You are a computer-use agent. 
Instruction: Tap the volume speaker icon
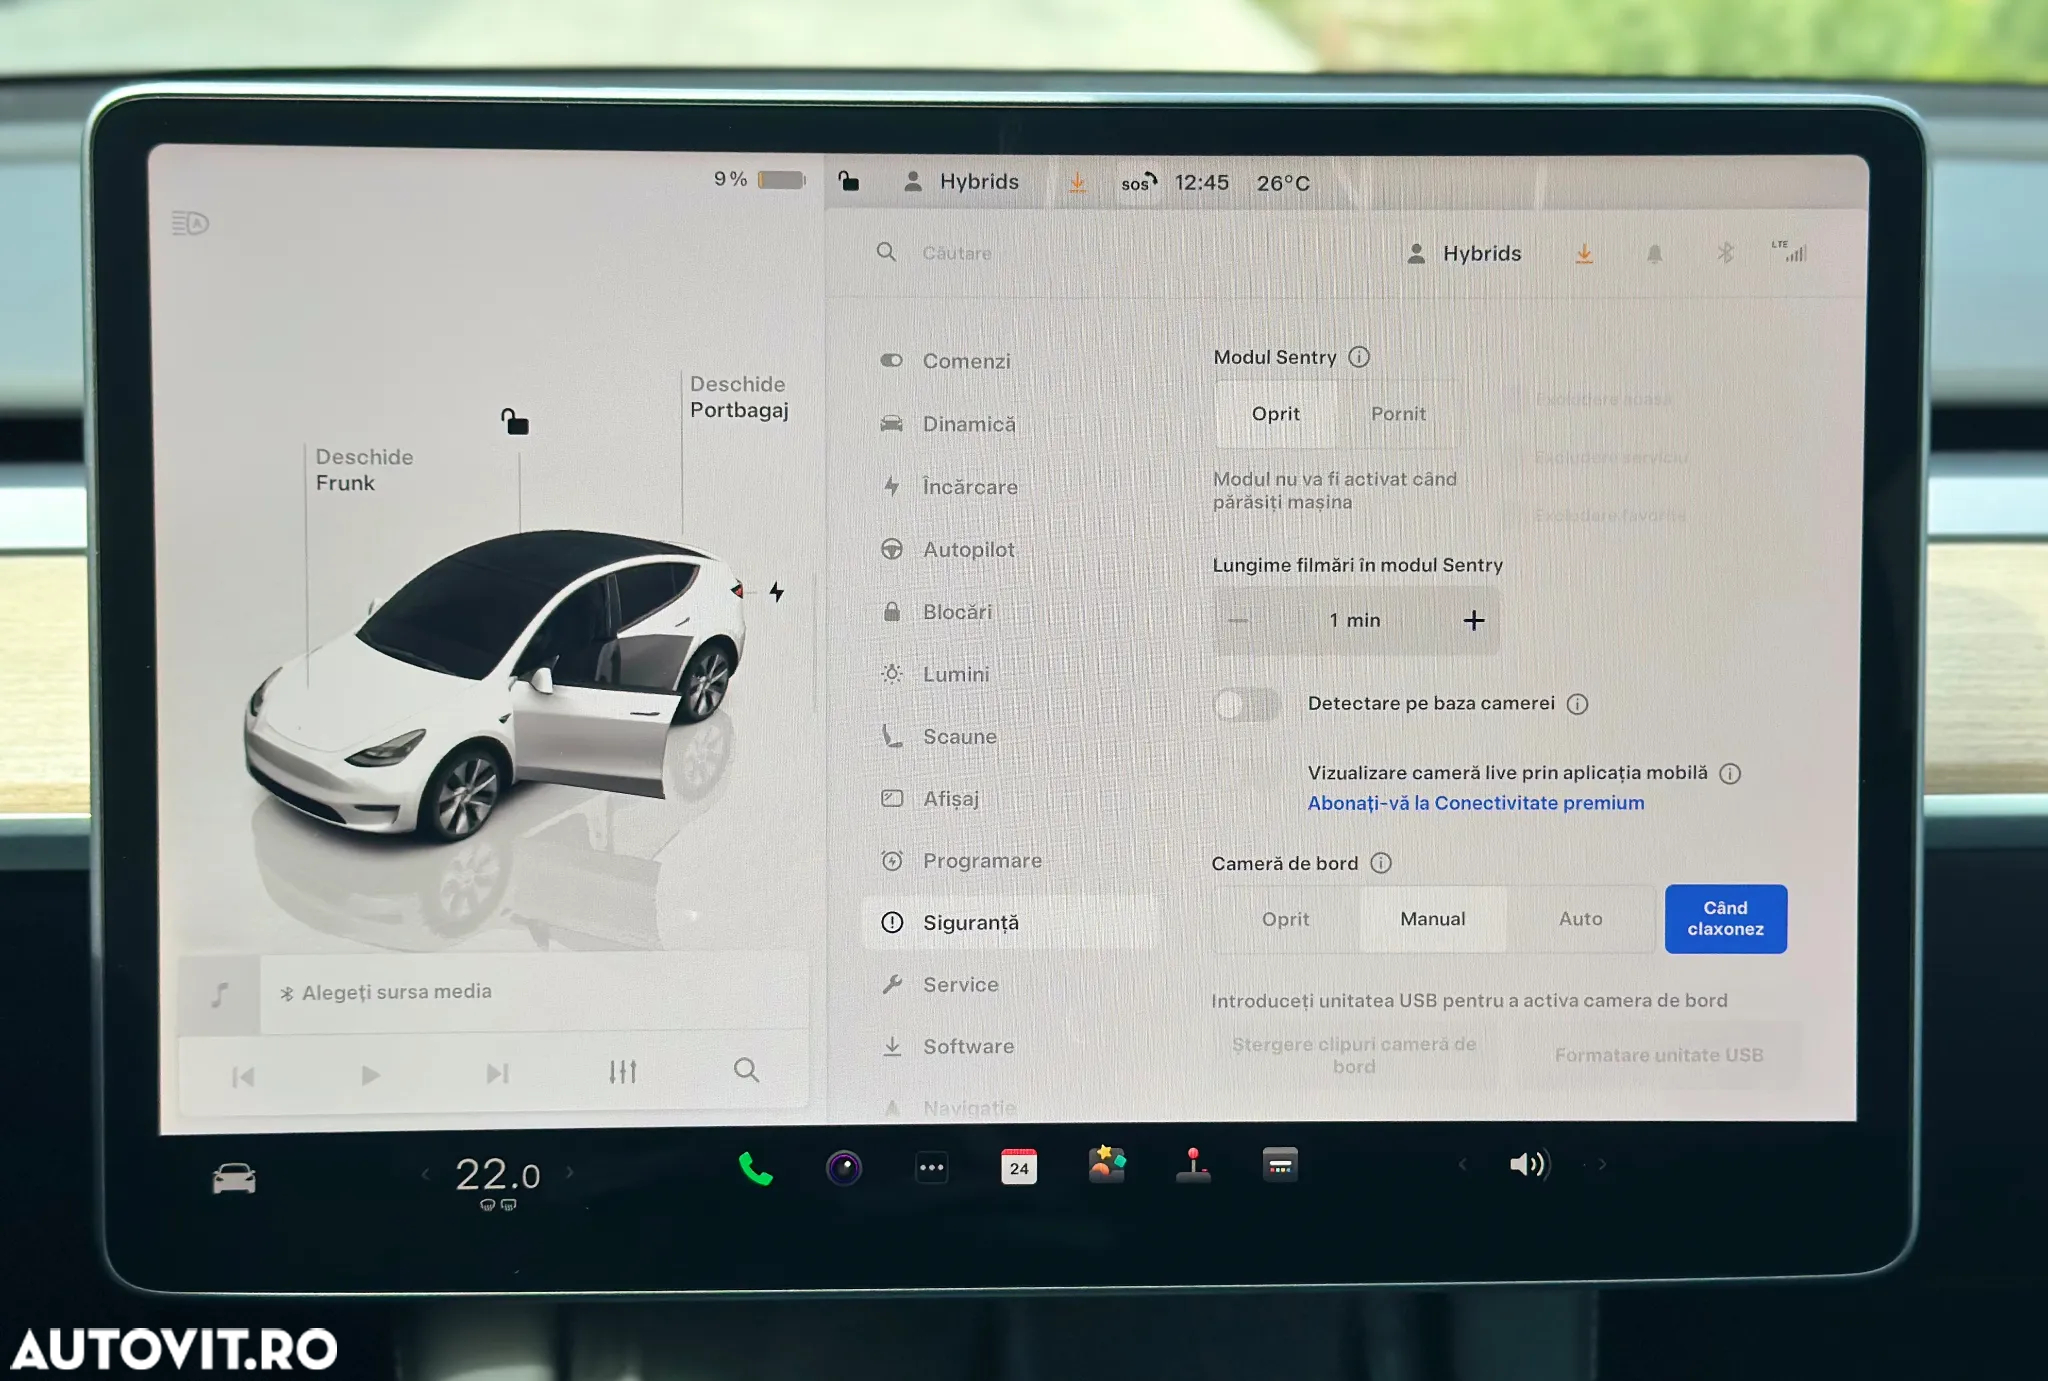[1529, 1164]
